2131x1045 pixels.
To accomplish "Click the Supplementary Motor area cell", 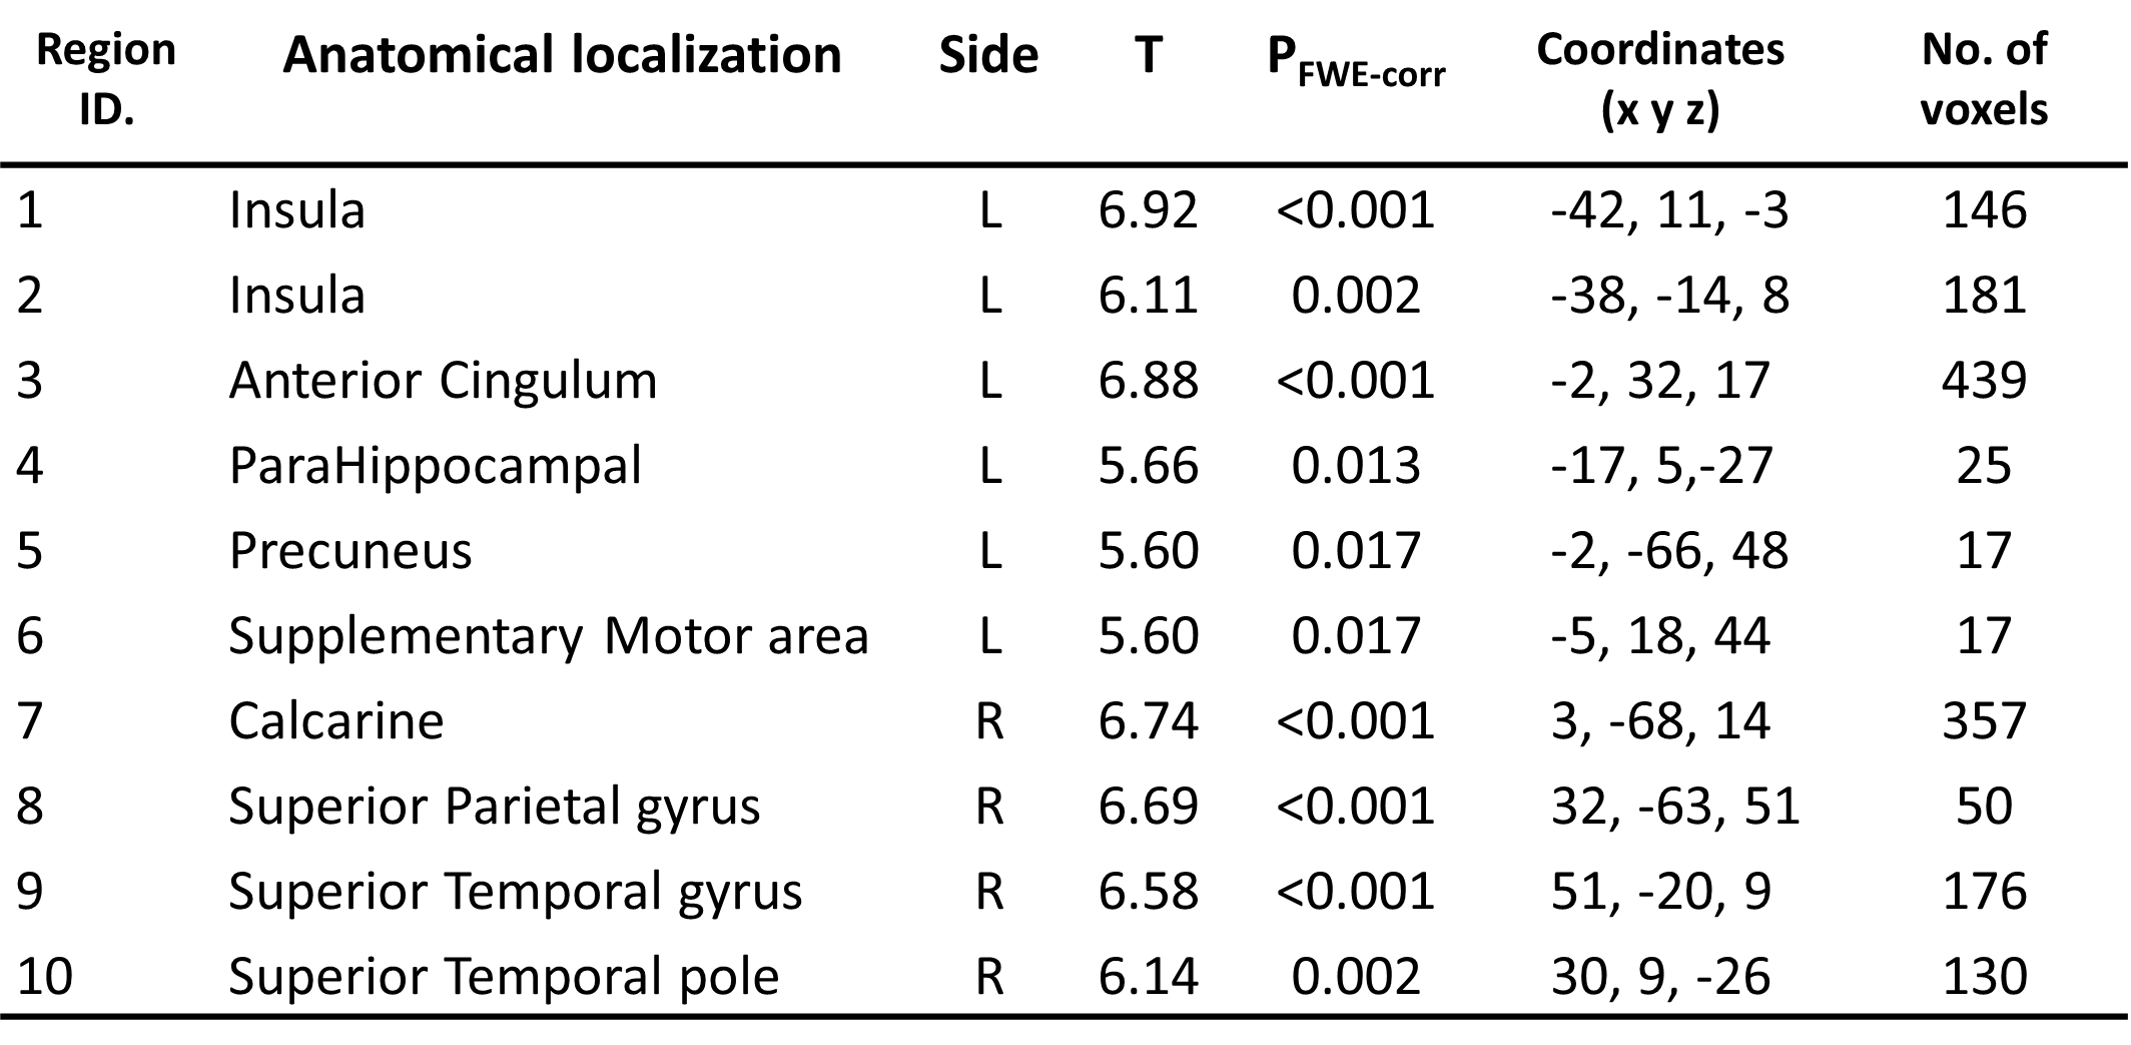I will click(x=548, y=636).
